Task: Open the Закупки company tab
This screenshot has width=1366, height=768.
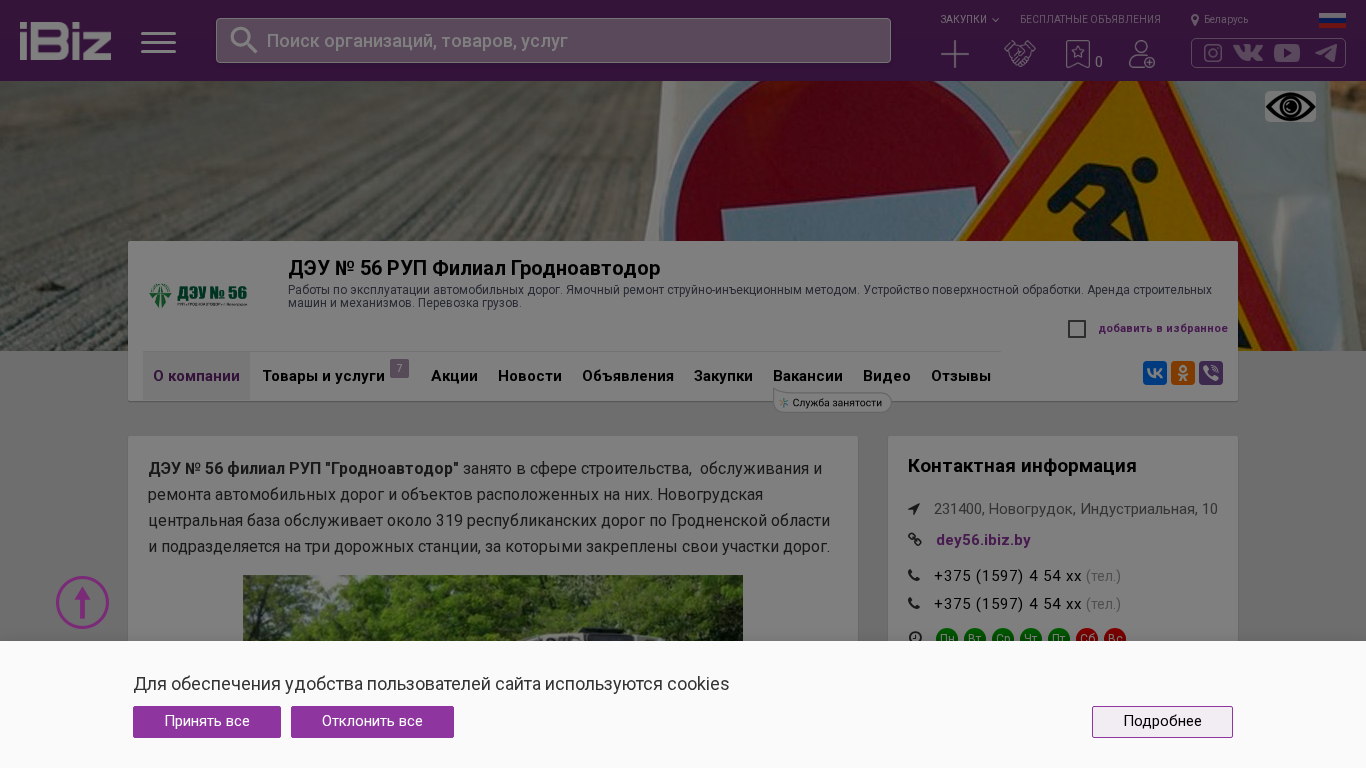Action: [723, 376]
